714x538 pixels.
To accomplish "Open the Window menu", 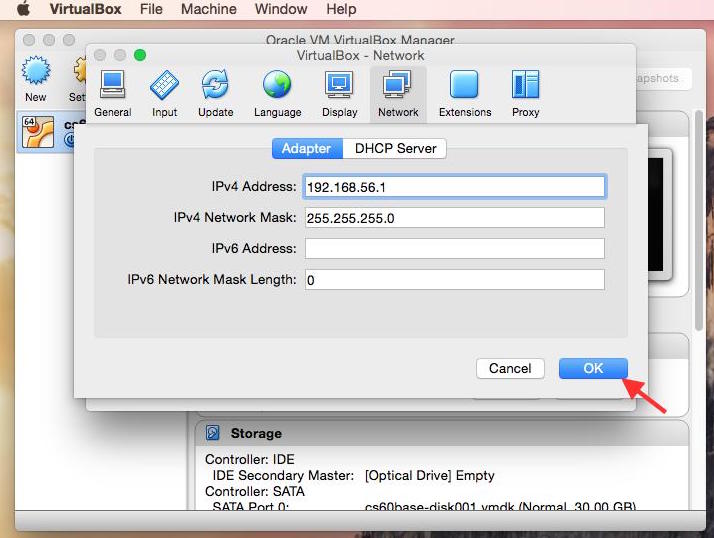I will click(281, 9).
